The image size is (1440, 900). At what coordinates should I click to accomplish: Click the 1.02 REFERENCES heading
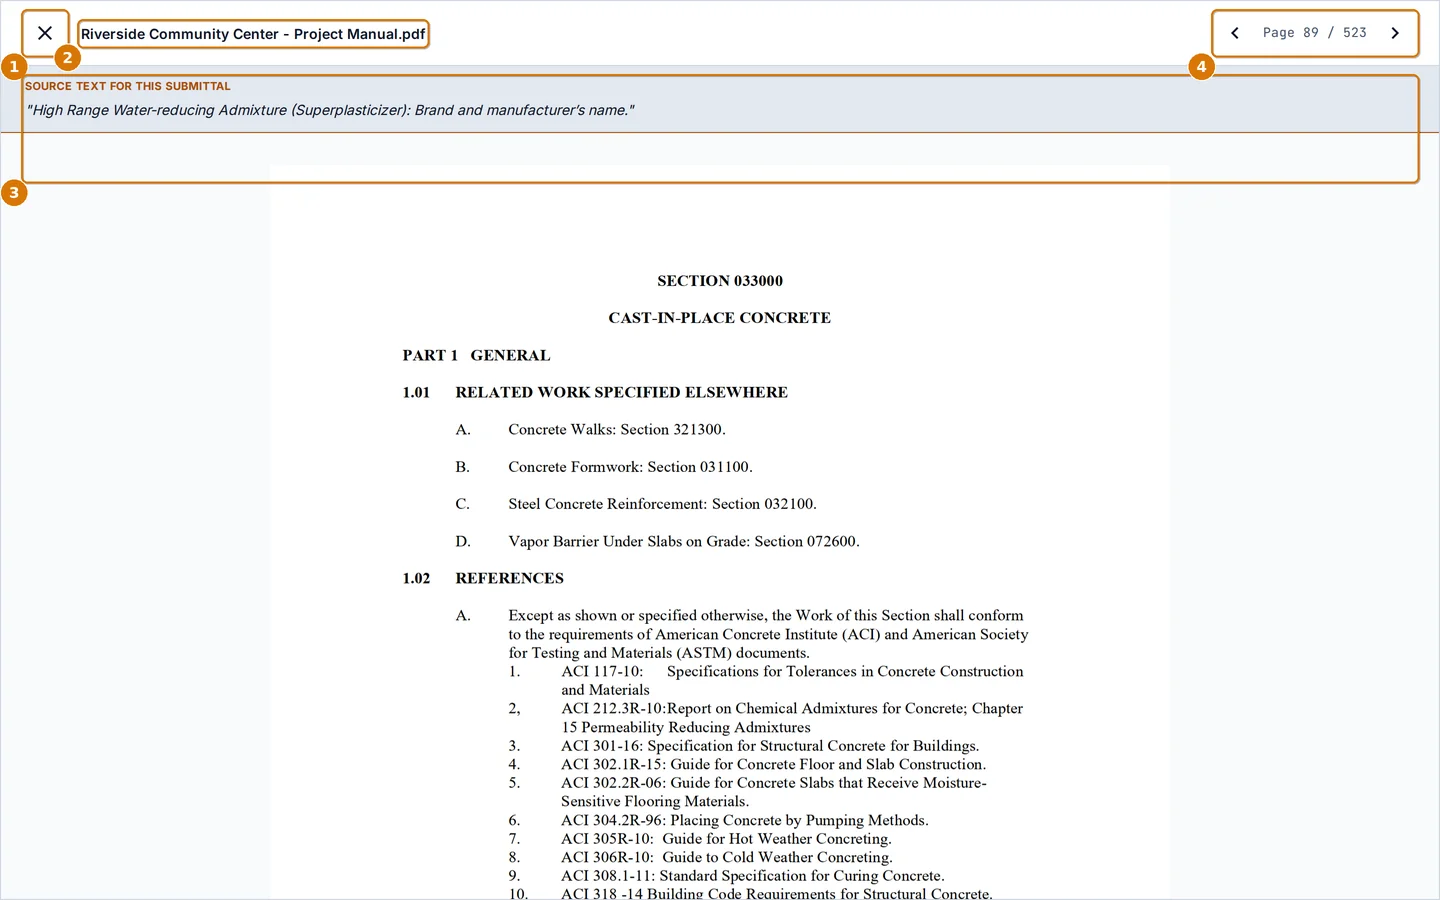483,578
